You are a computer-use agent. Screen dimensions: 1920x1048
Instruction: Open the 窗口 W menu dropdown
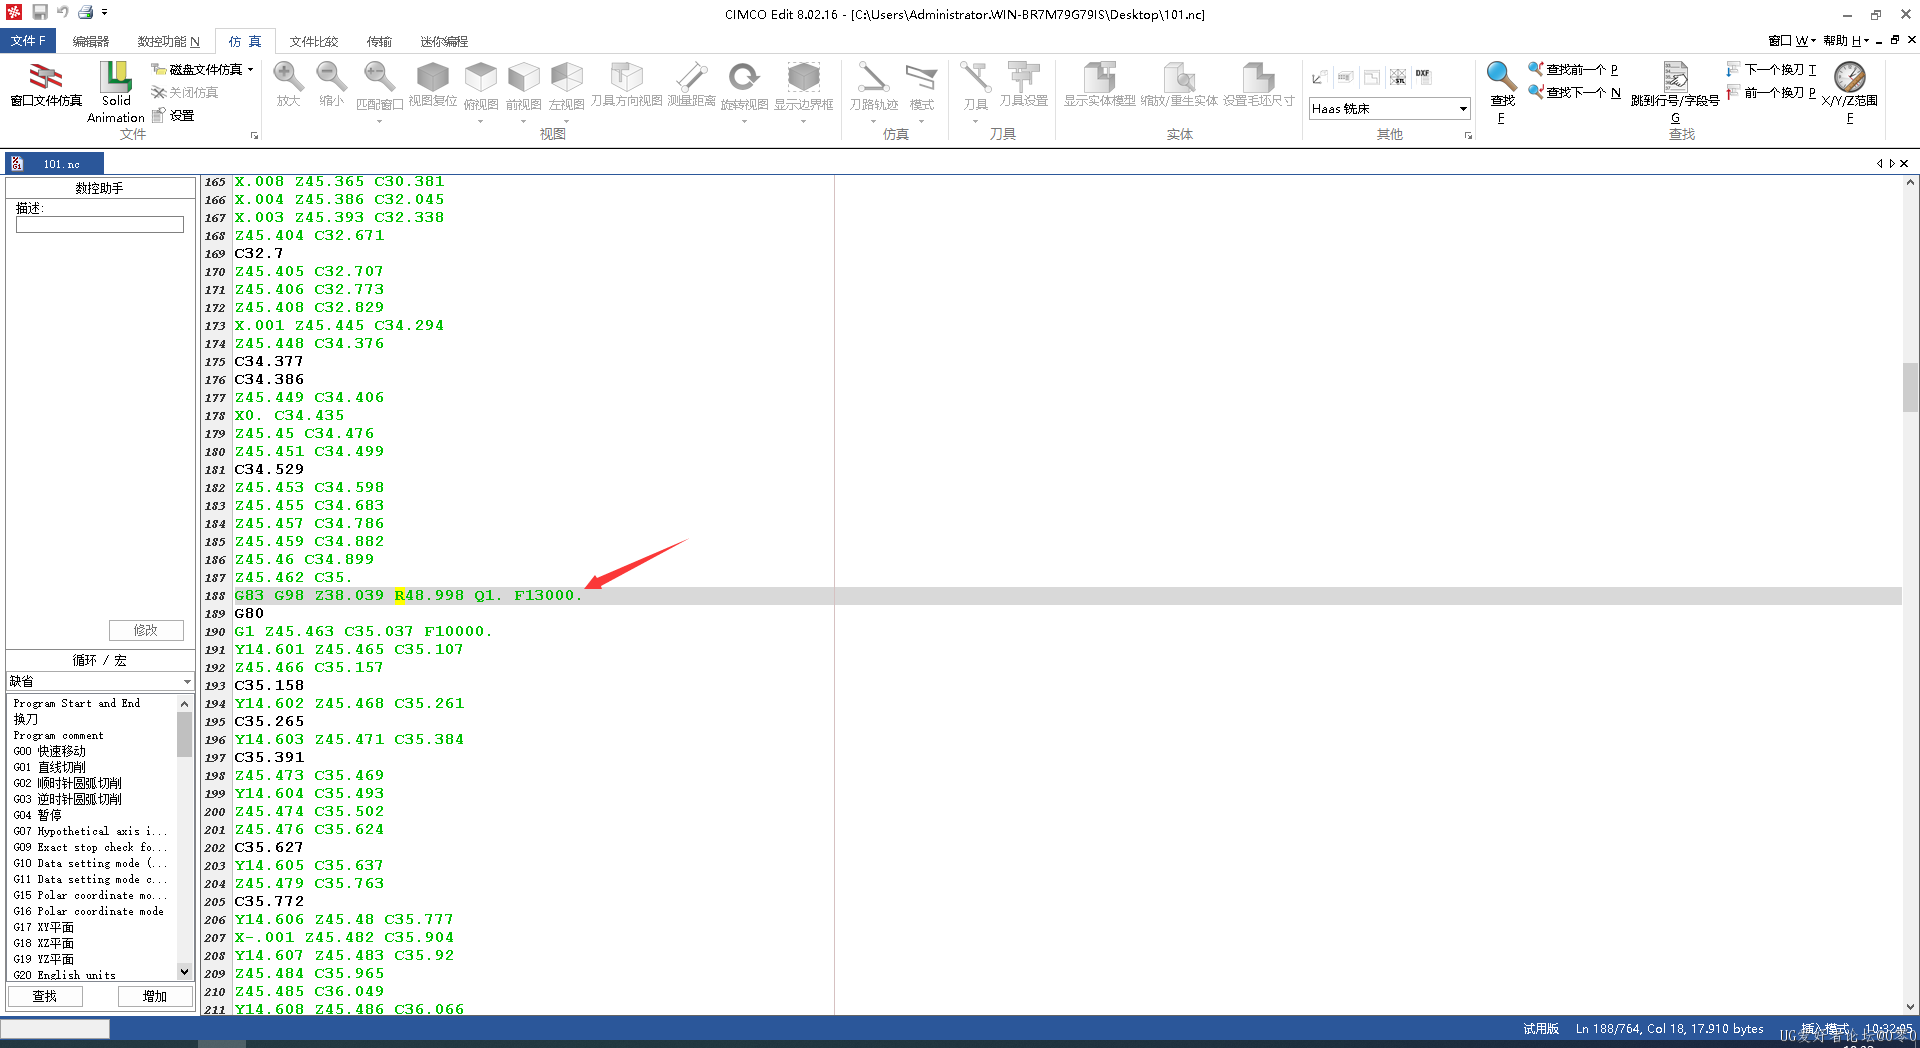click(1791, 41)
